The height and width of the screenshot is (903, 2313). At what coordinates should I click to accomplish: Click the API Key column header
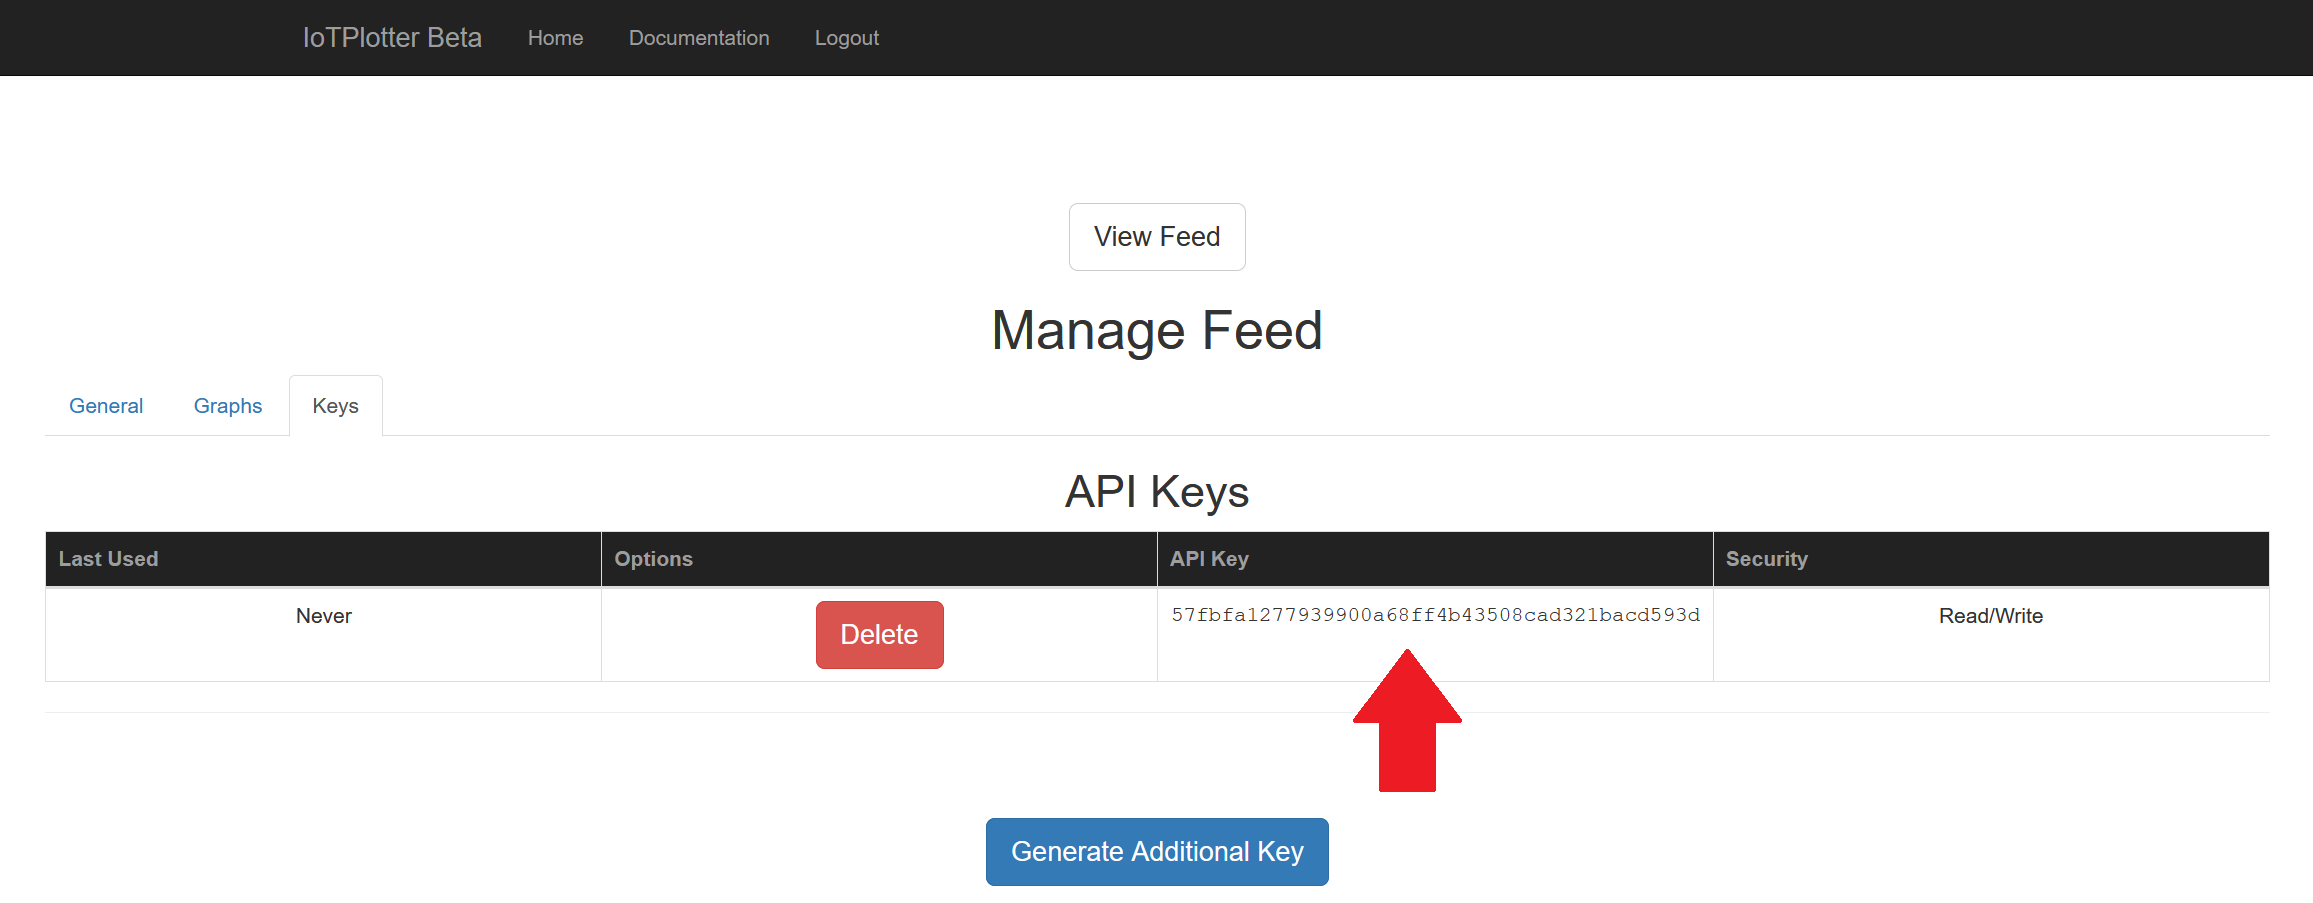pos(1209,559)
